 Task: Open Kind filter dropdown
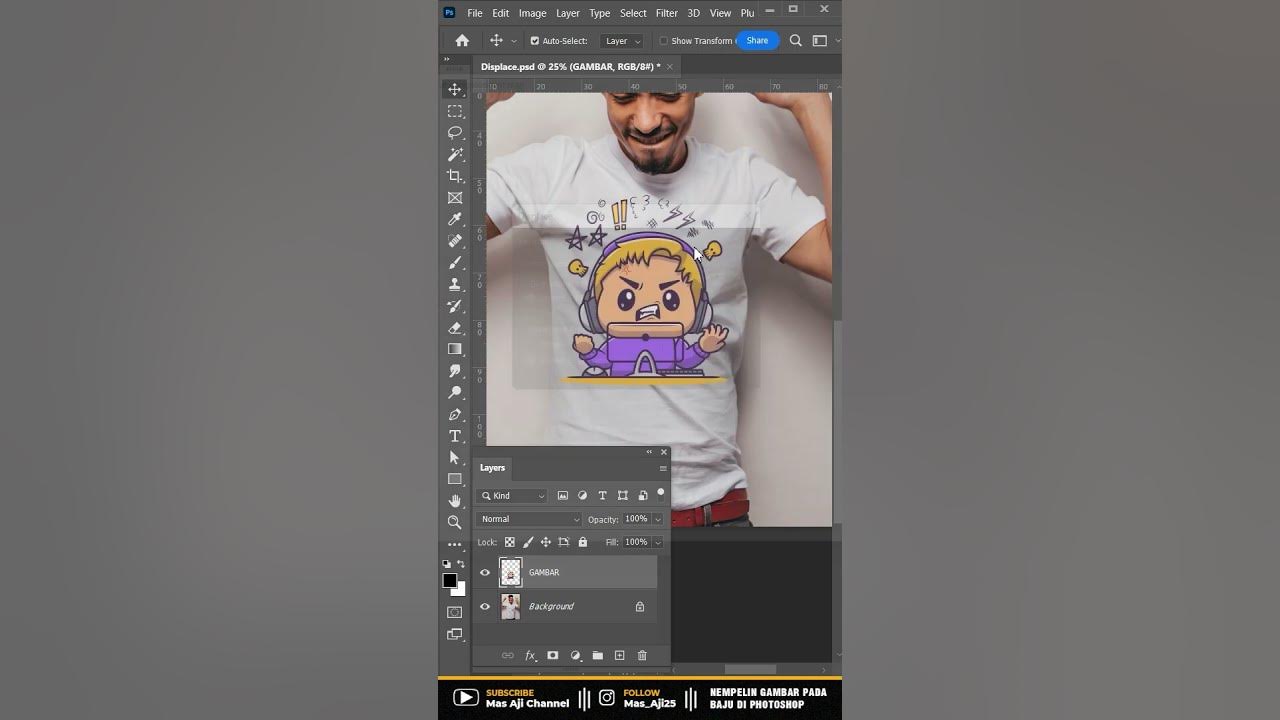pyautogui.click(x=513, y=496)
